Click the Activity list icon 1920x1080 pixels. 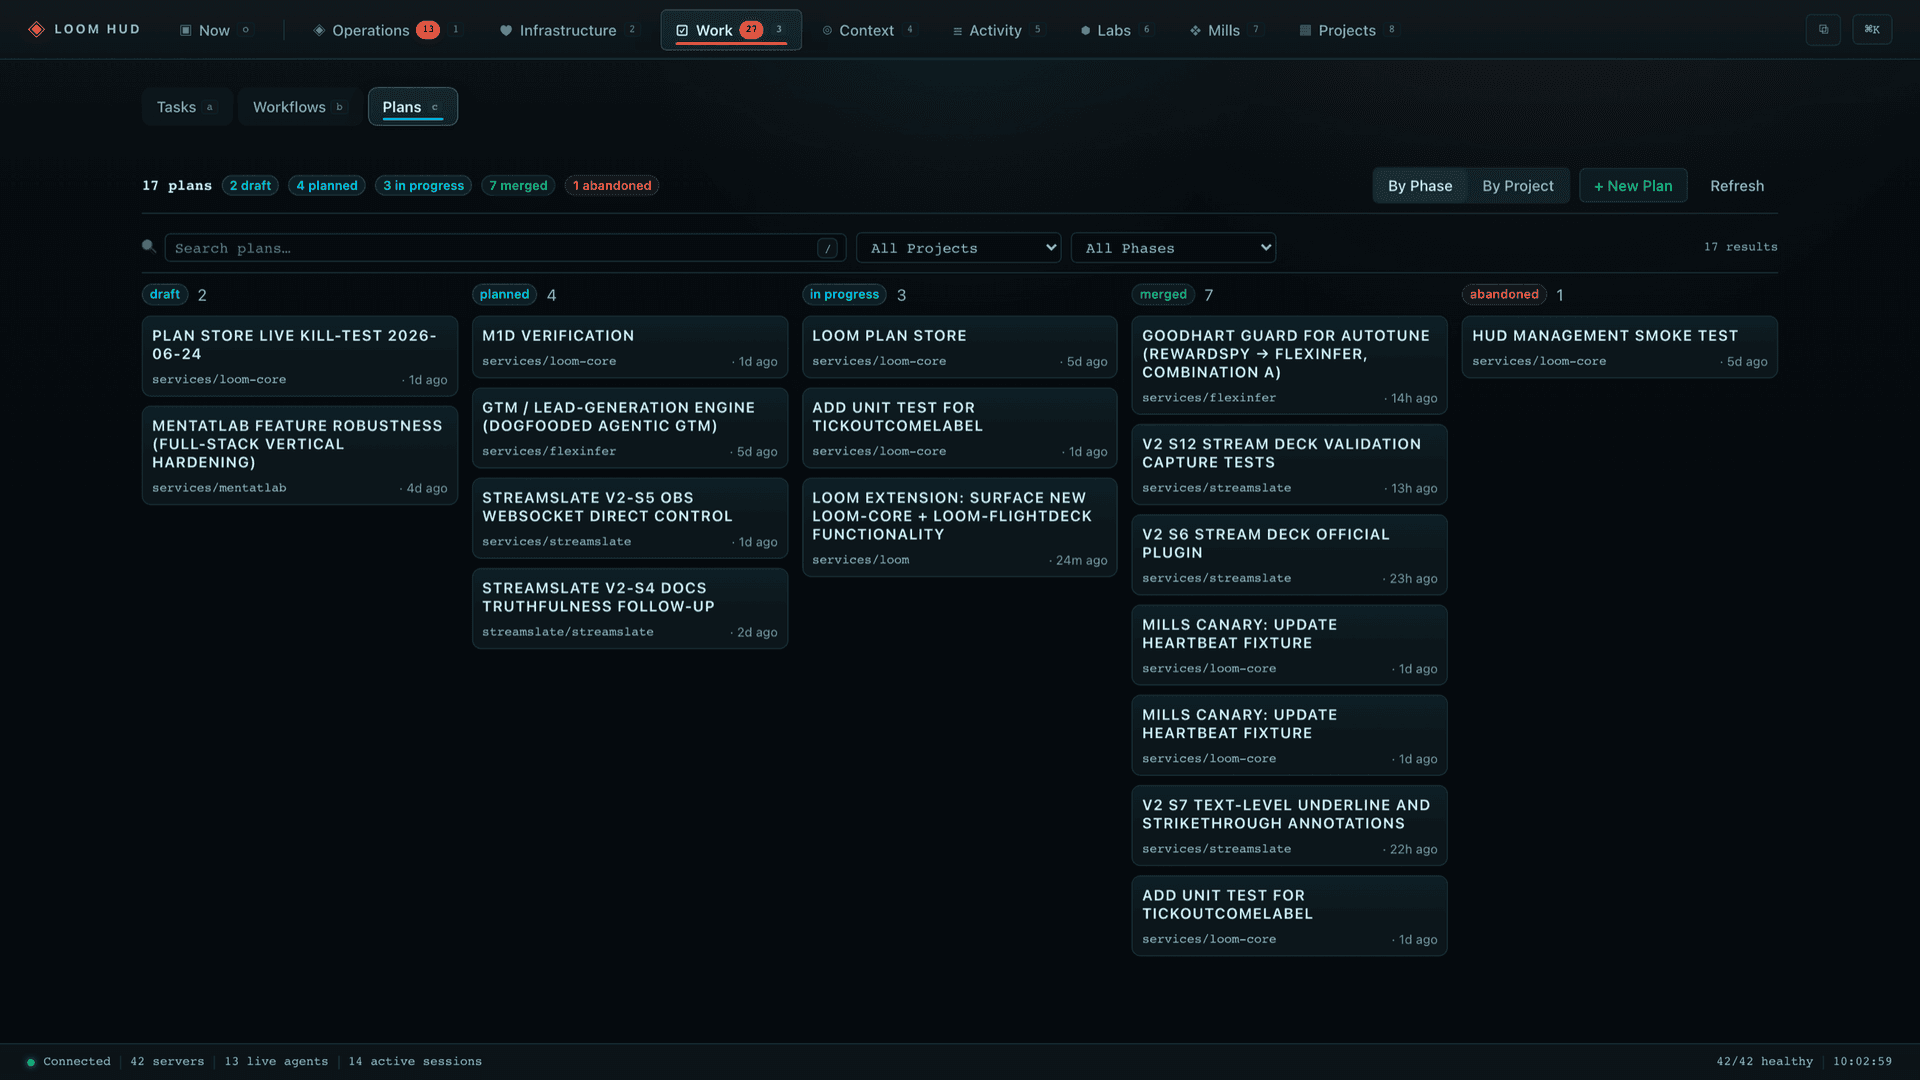[957, 31]
